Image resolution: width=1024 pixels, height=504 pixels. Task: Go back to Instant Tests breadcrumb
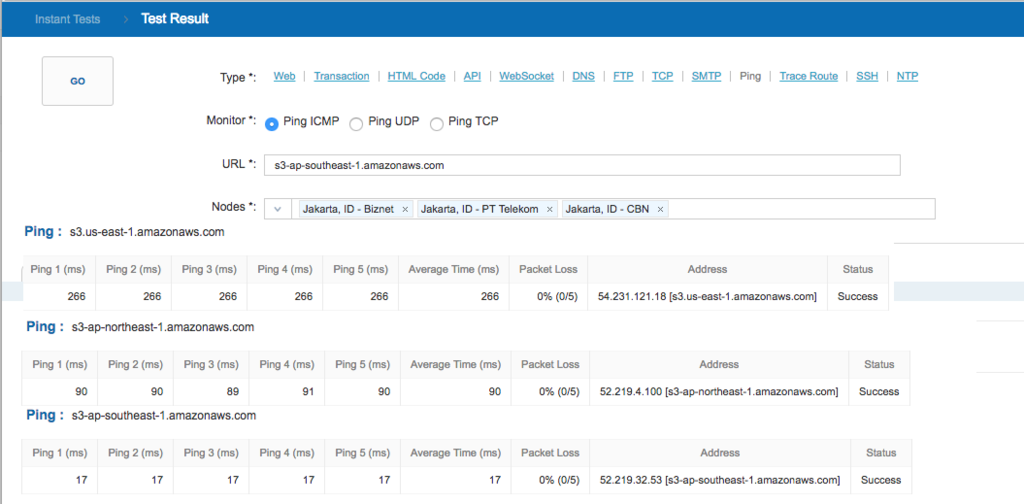click(x=67, y=19)
